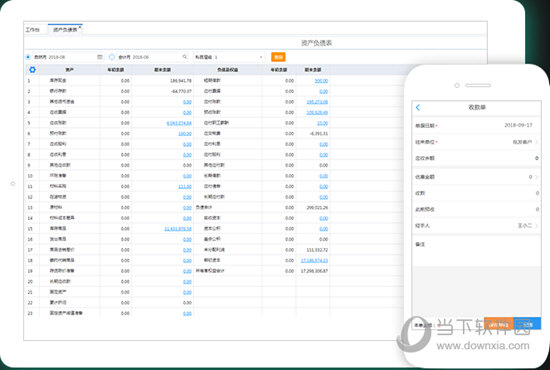Select row number 22 in the table

(30, 303)
